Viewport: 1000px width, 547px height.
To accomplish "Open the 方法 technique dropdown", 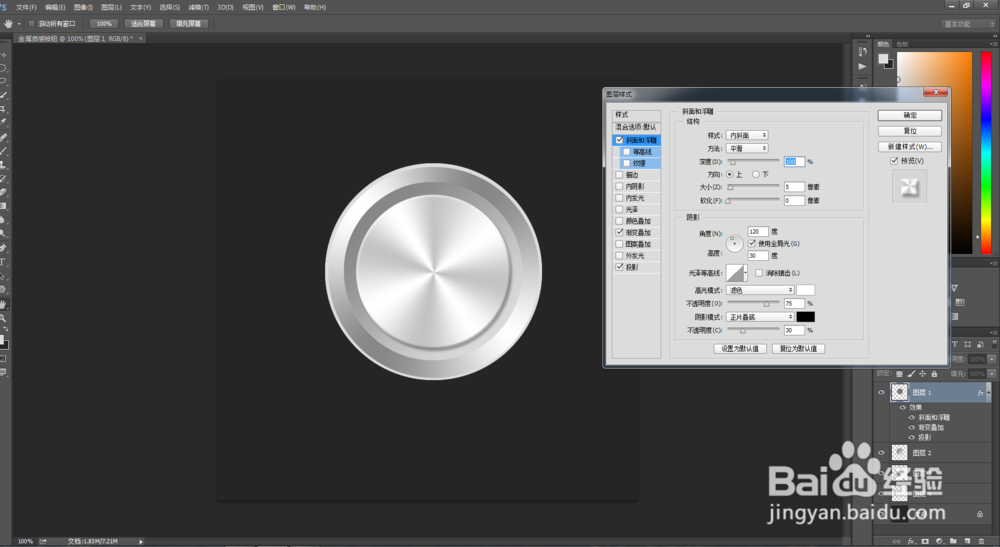I will click(x=747, y=149).
